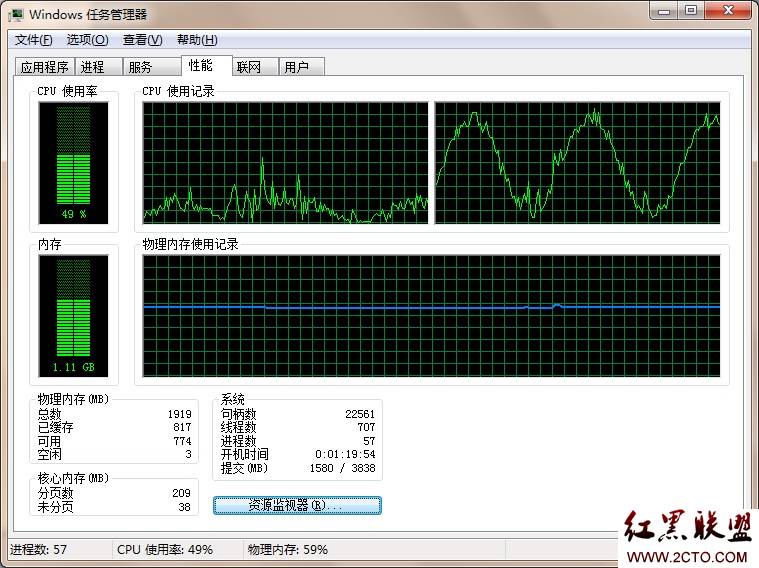Screen dimensions: 759x568
Task: Switch to the 应用程序 tab
Action: click(x=45, y=67)
